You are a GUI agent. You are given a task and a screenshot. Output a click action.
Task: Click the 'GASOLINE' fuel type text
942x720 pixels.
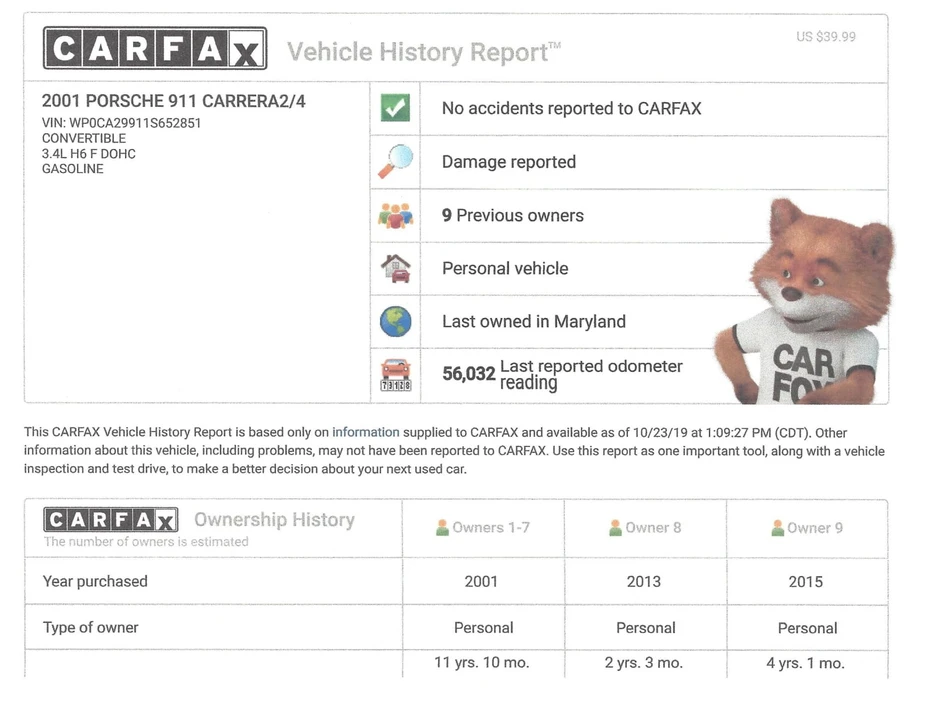coord(73,169)
